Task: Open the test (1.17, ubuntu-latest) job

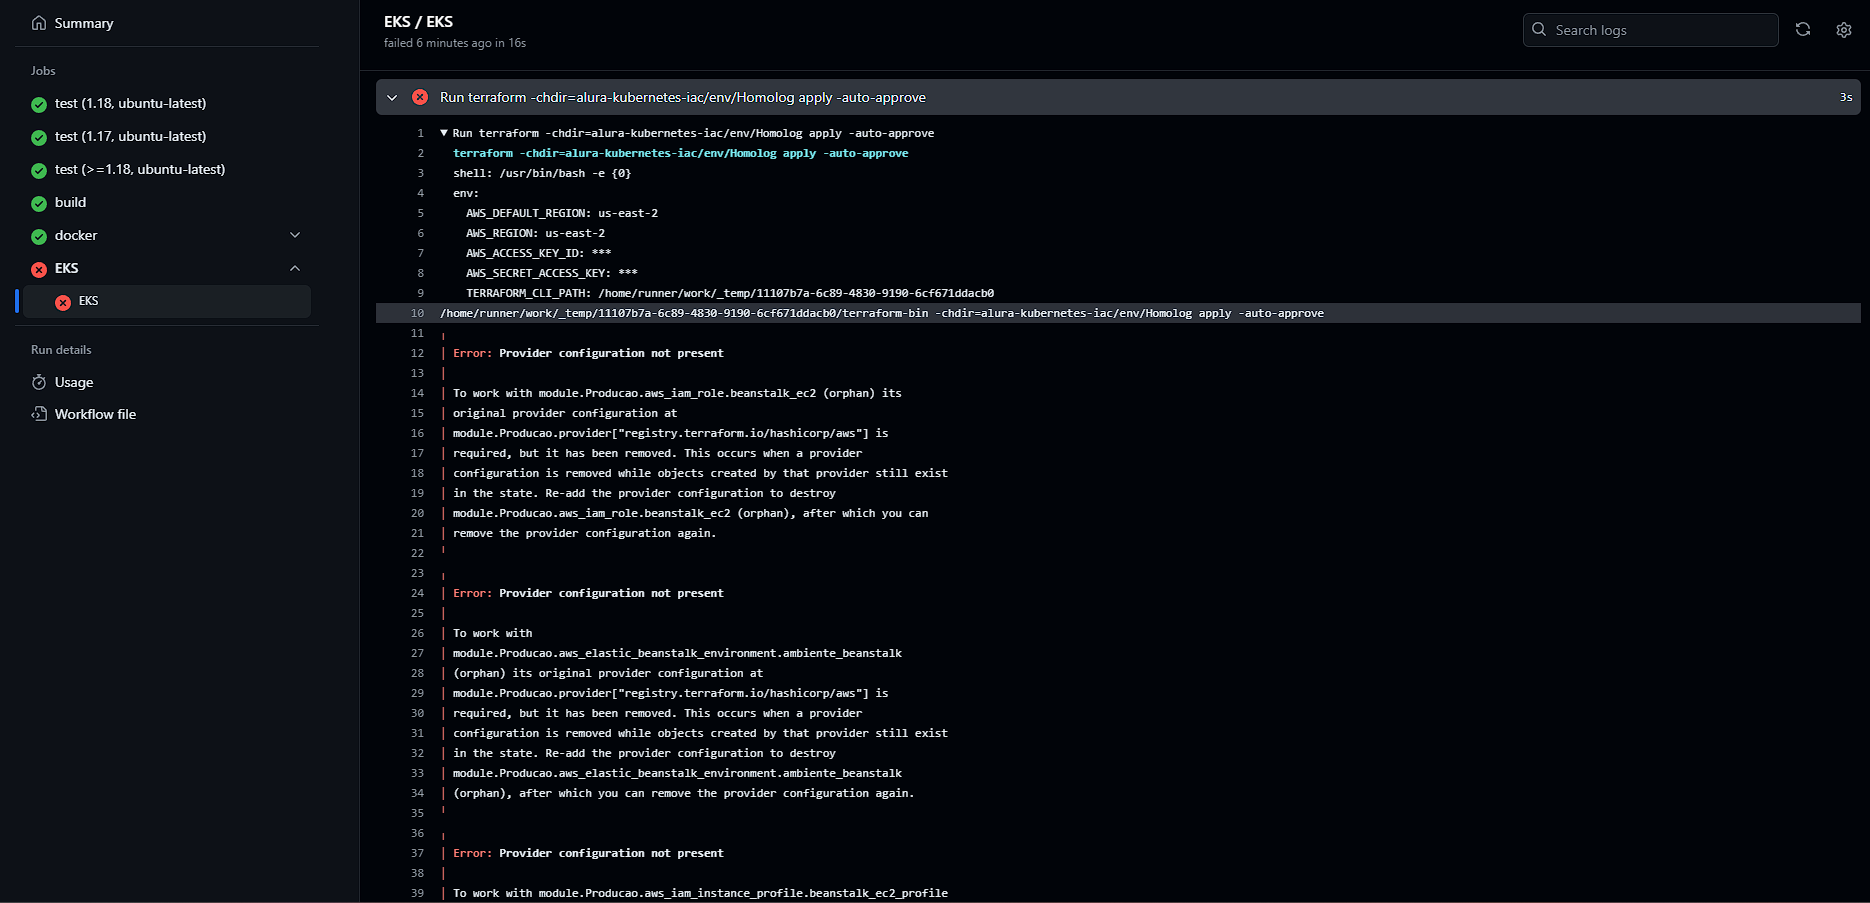Action: tap(130, 136)
